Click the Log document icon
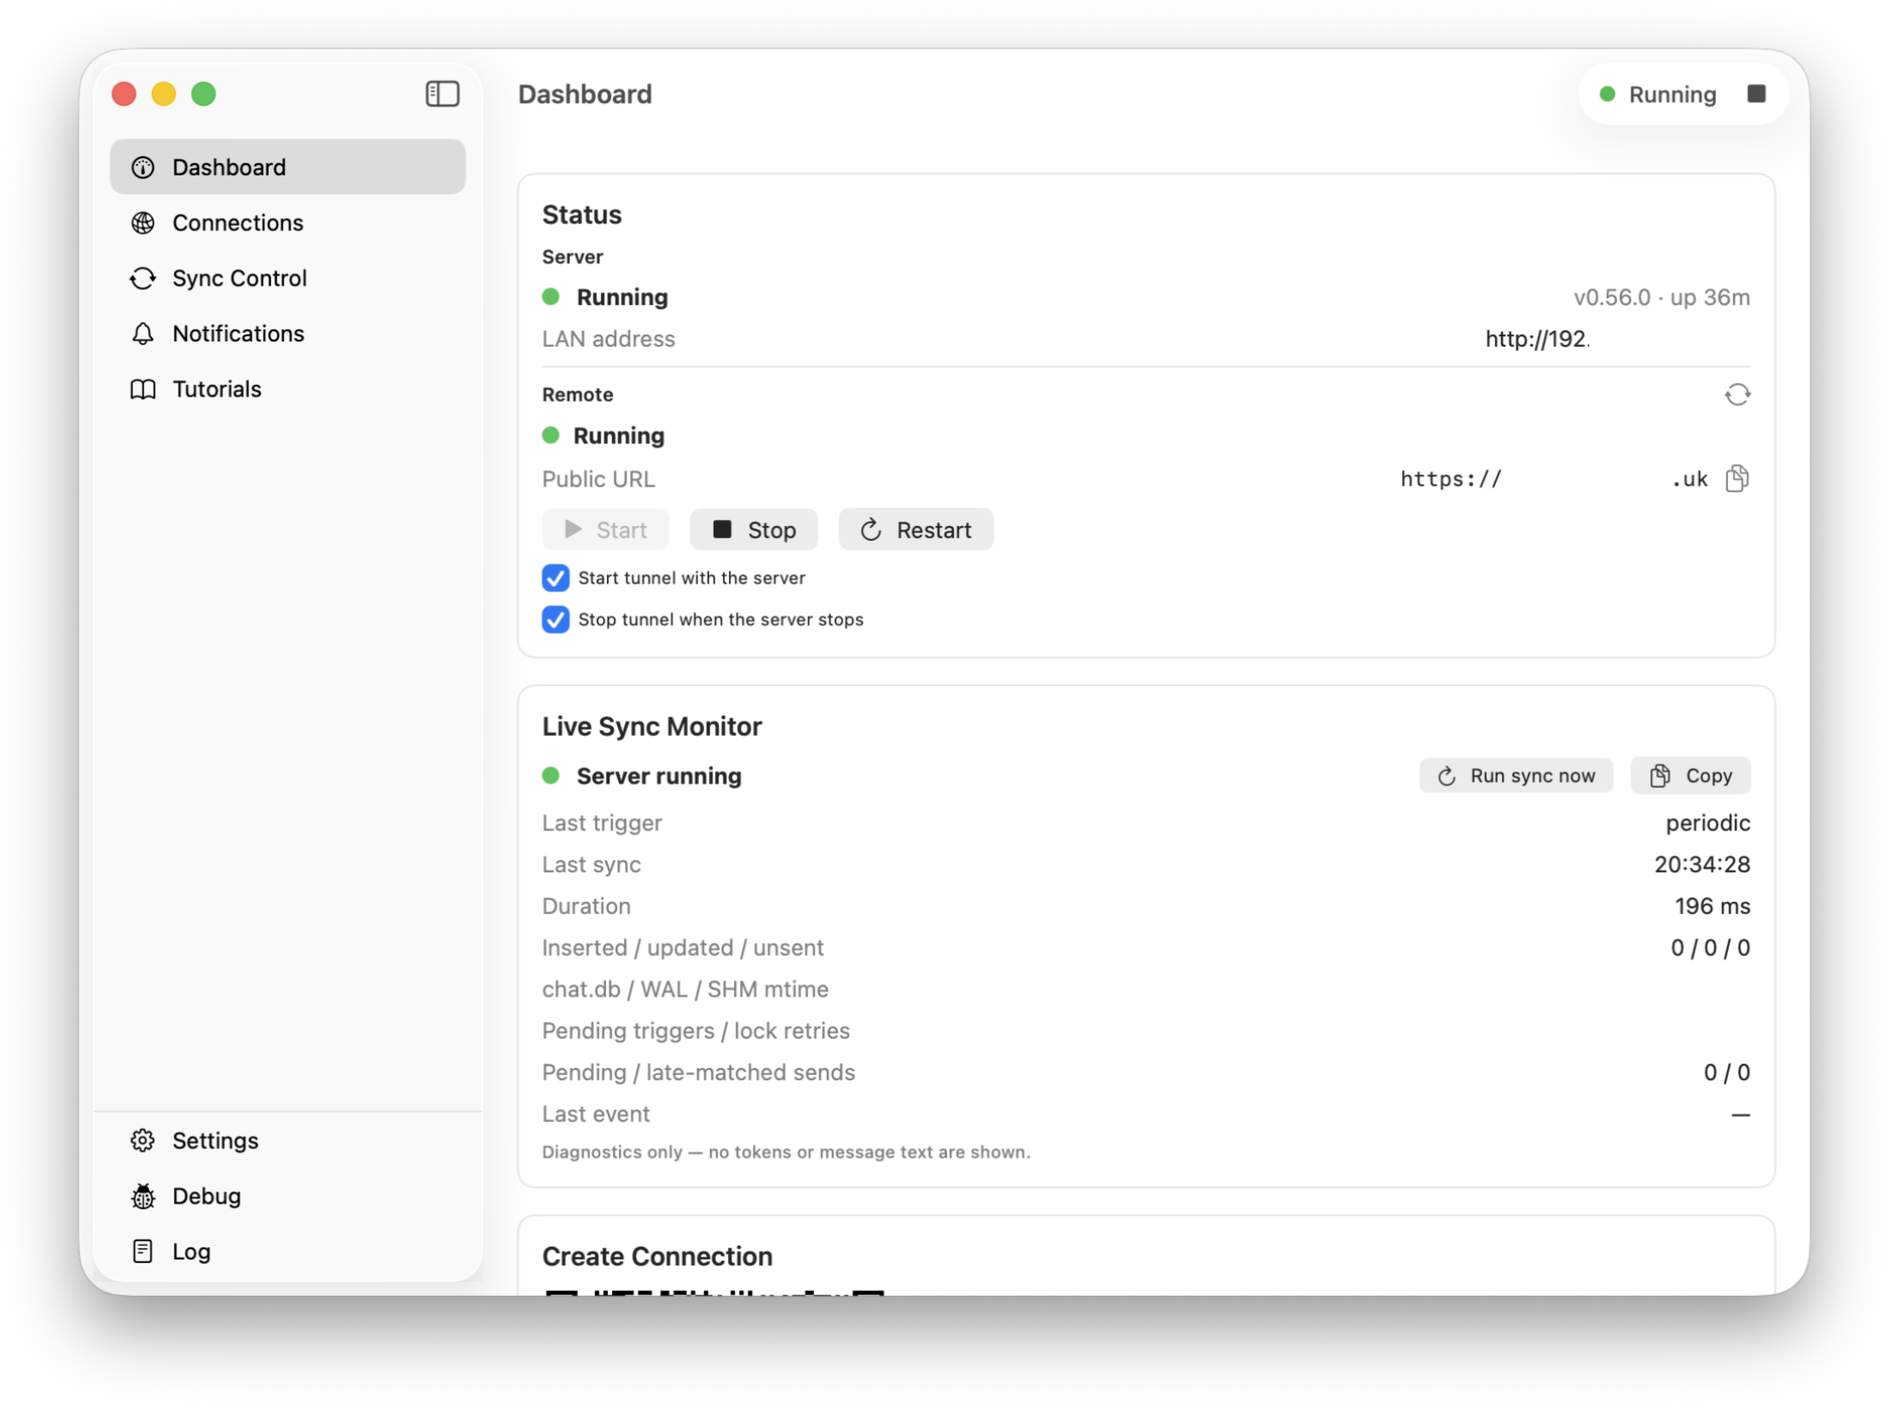1888x1408 pixels. (143, 1251)
